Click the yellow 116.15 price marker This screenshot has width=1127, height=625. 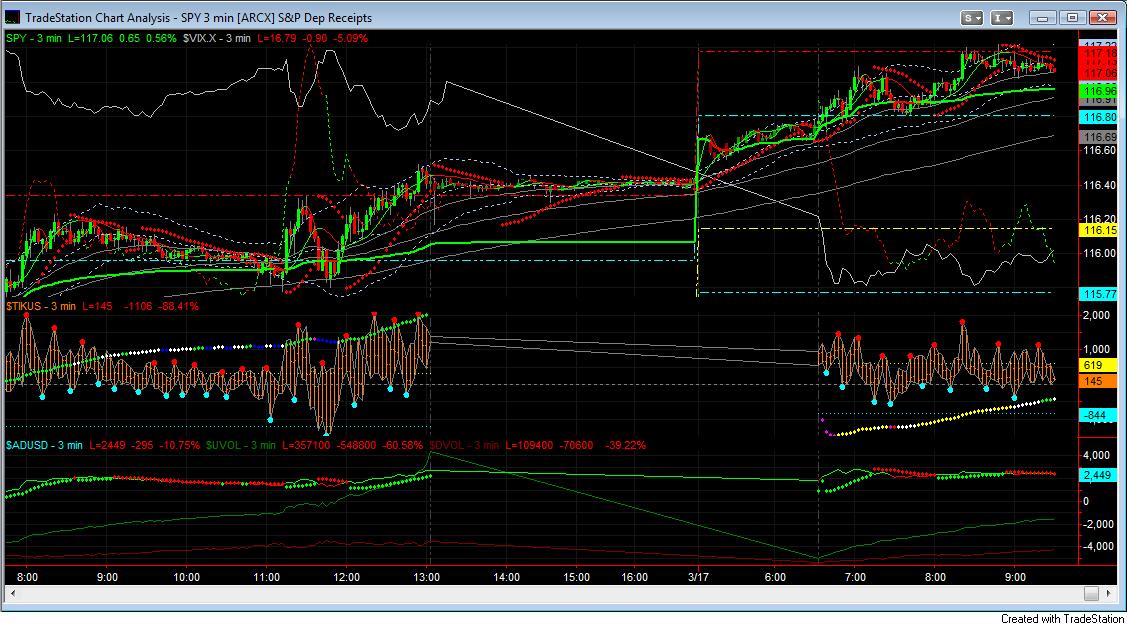(1099, 230)
